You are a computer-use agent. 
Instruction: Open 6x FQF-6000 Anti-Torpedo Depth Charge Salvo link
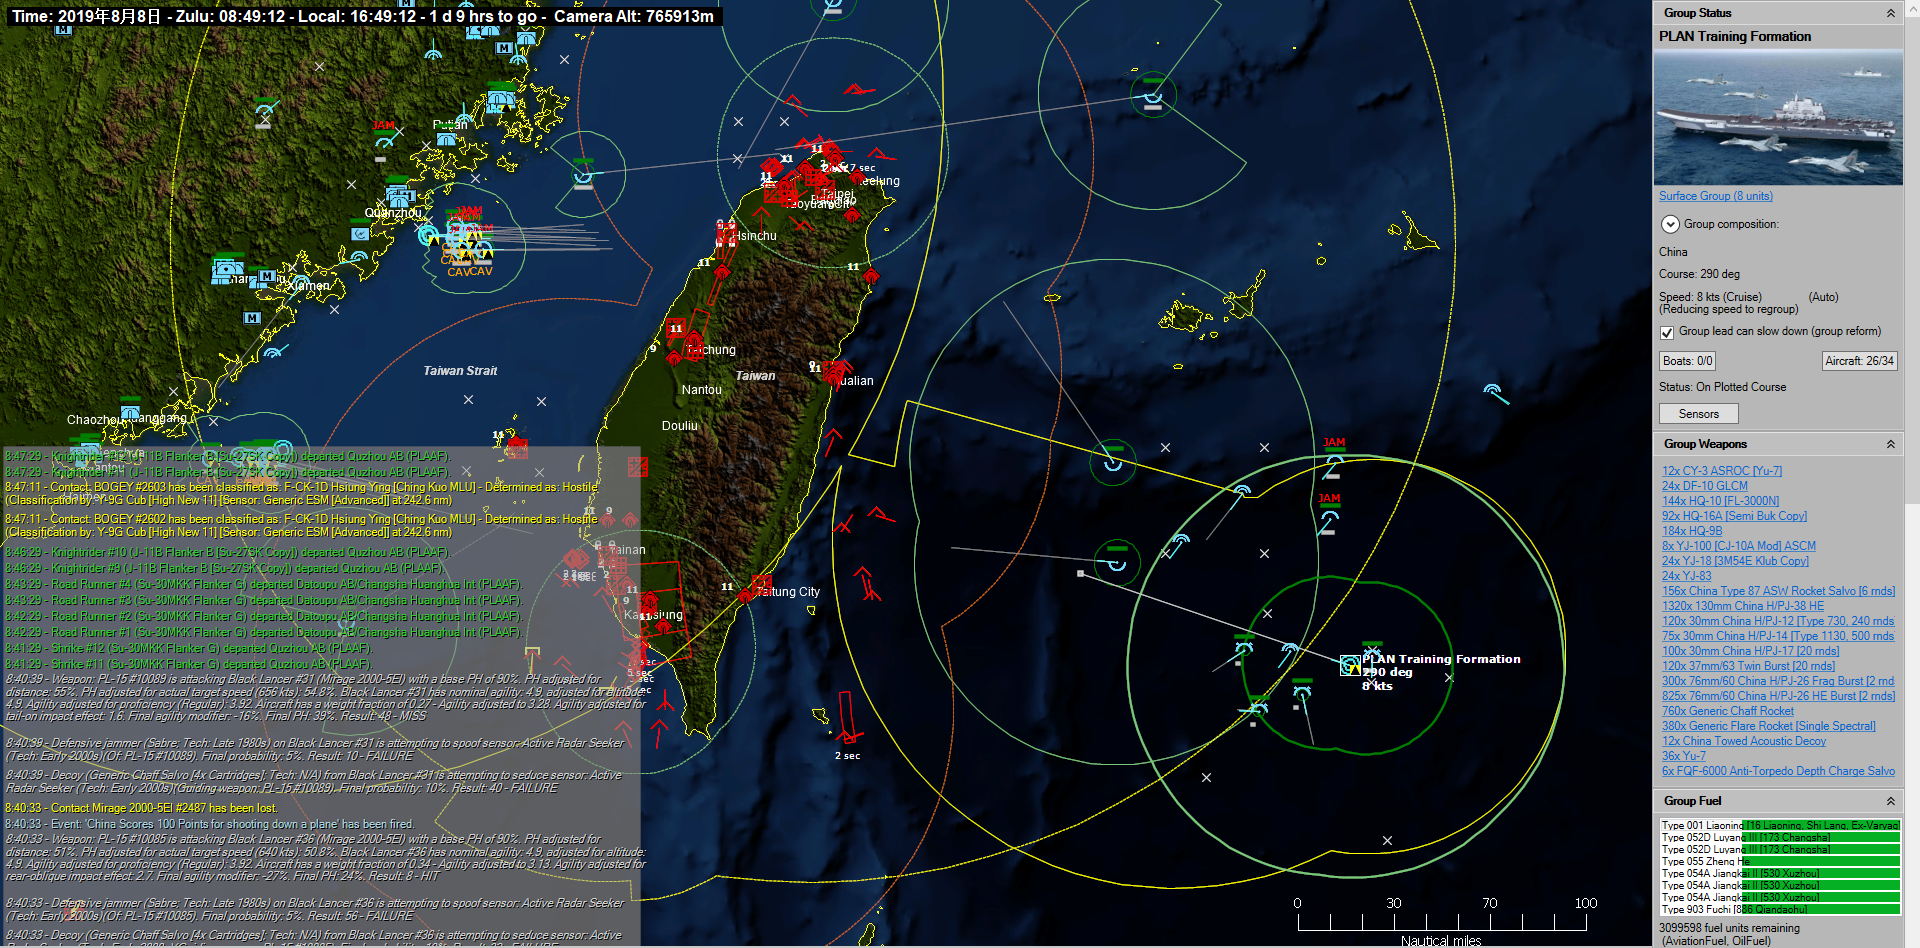click(x=1778, y=771)
